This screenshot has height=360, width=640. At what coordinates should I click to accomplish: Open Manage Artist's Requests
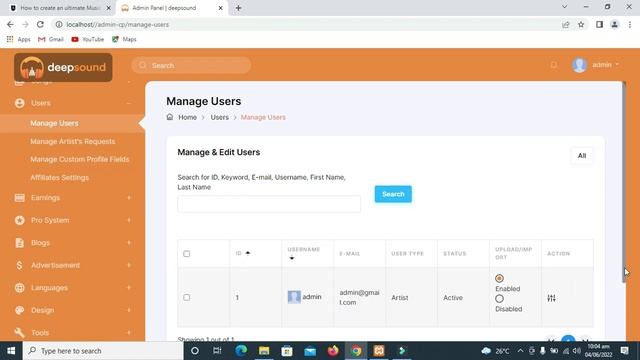pyautogui.click(x=73, y=142)
